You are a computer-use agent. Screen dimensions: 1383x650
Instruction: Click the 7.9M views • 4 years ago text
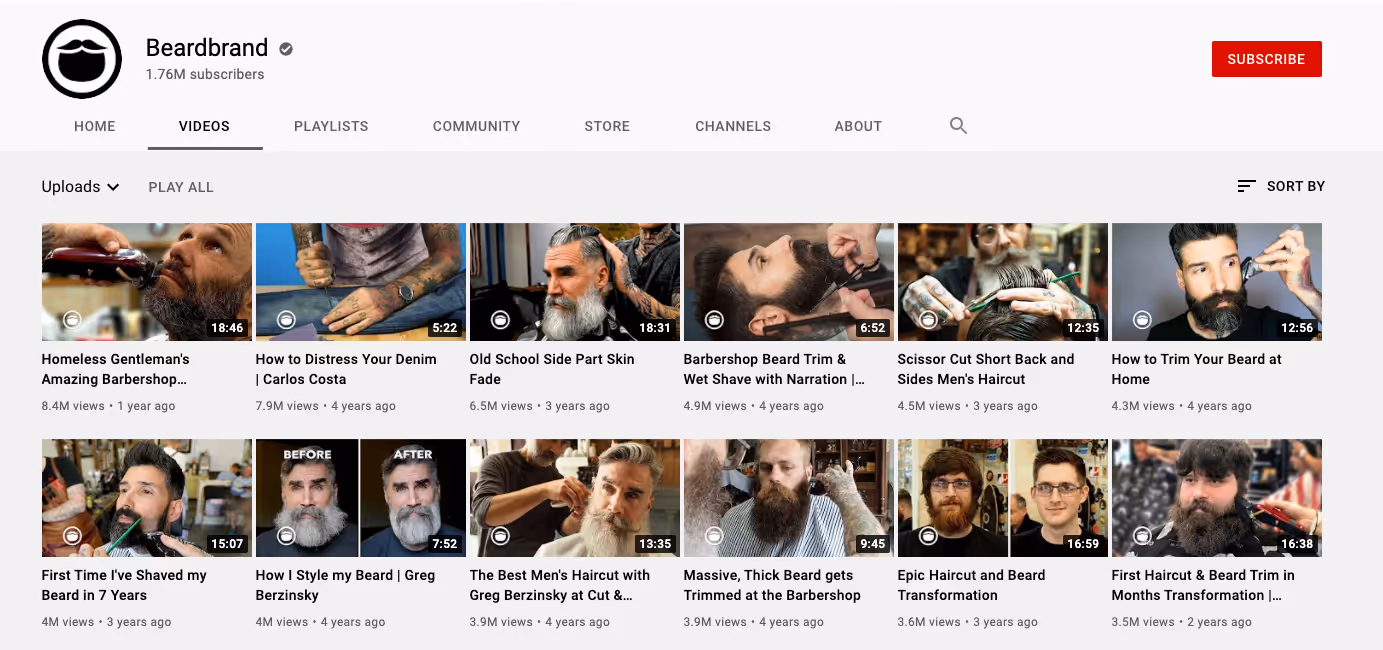click(x=326, y=406)
